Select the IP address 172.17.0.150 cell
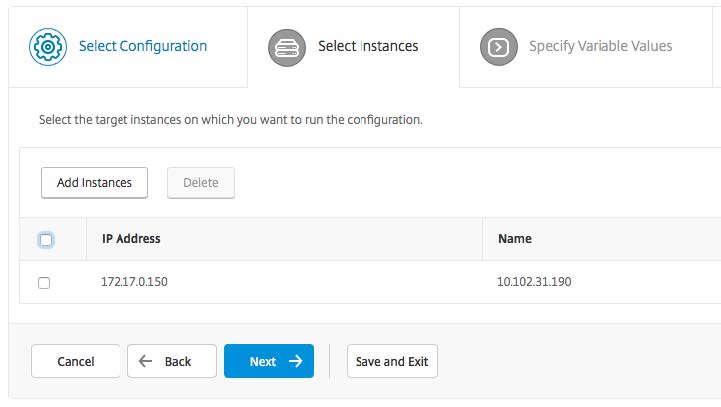 tap(134, 281)
